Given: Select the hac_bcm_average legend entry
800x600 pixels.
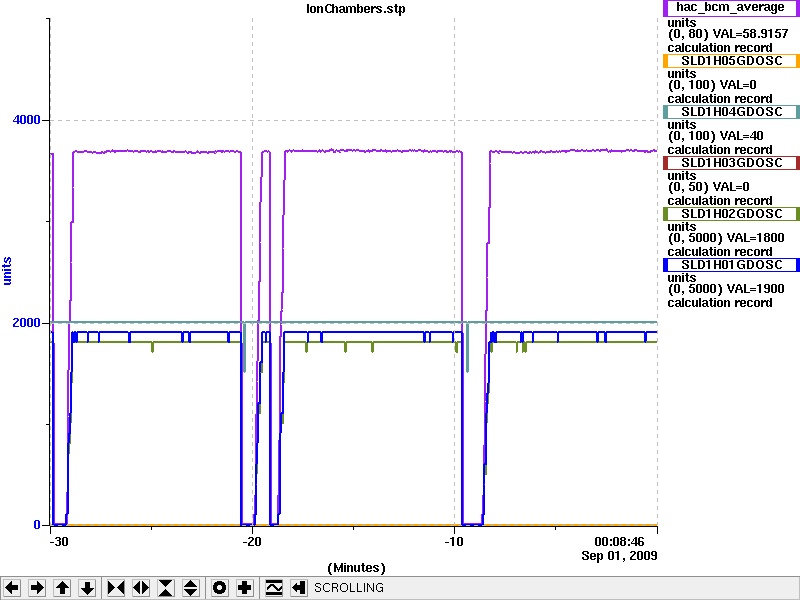Looking at the screenshot, I should click(x=731, y=8).
